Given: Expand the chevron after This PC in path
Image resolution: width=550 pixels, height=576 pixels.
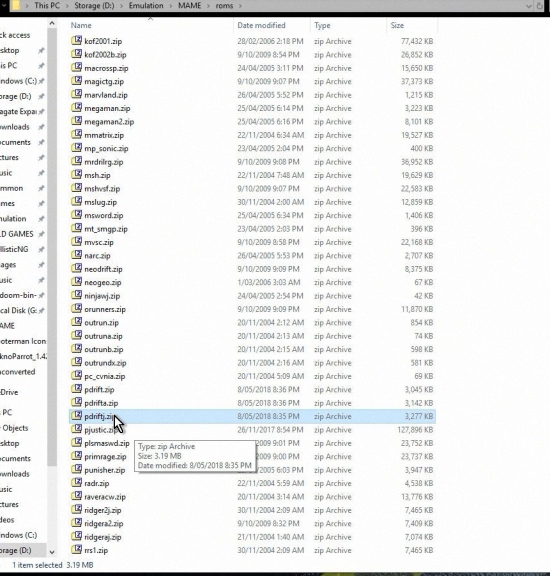Looking at the screenshot, I should pos(67,6).
